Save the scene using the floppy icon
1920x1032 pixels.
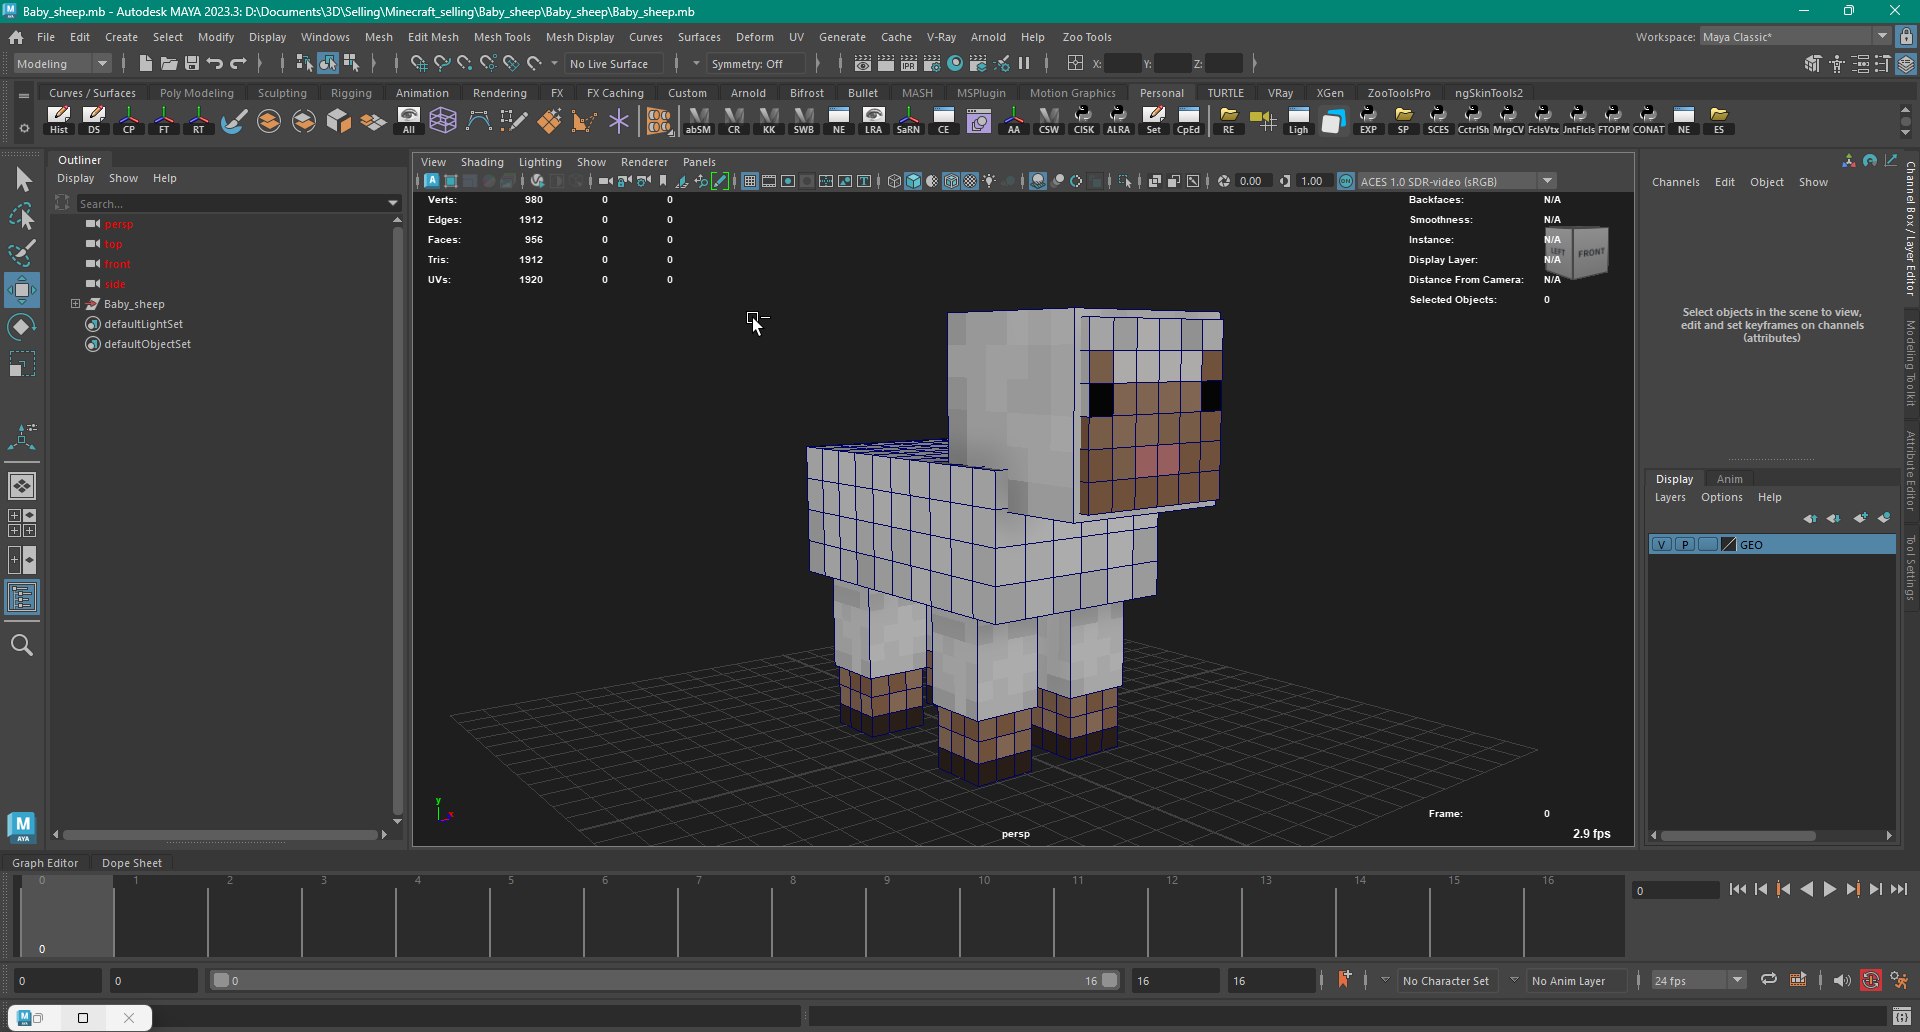click(192, 64)
